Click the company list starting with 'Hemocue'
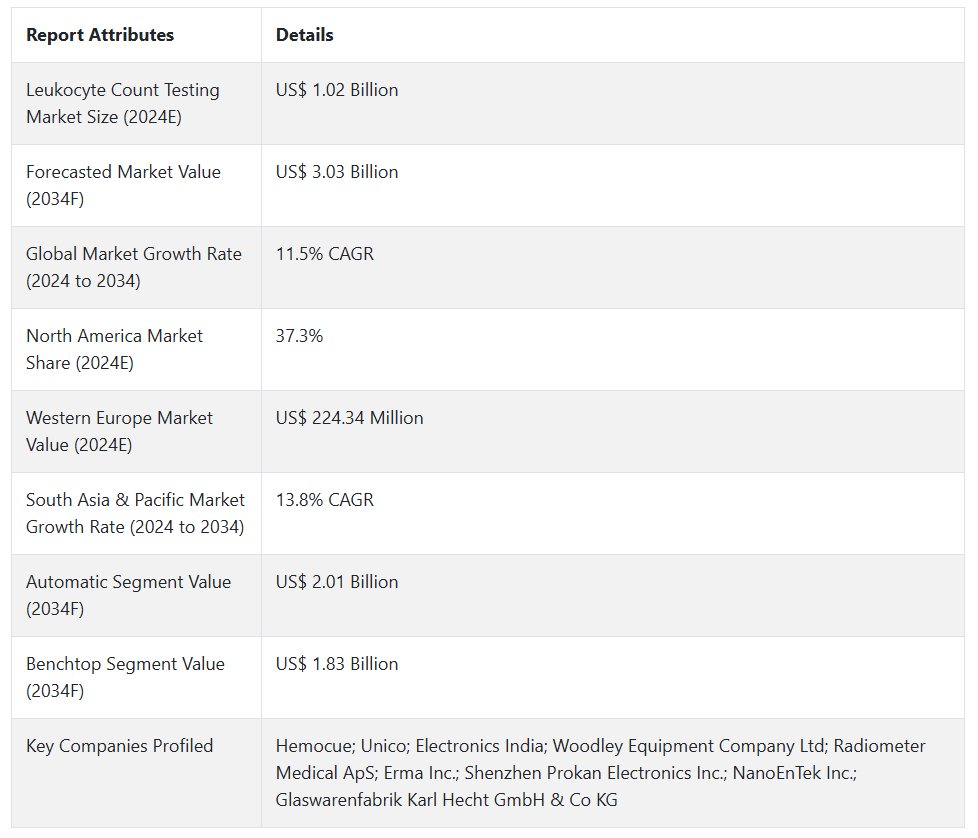 pos(600,772)
